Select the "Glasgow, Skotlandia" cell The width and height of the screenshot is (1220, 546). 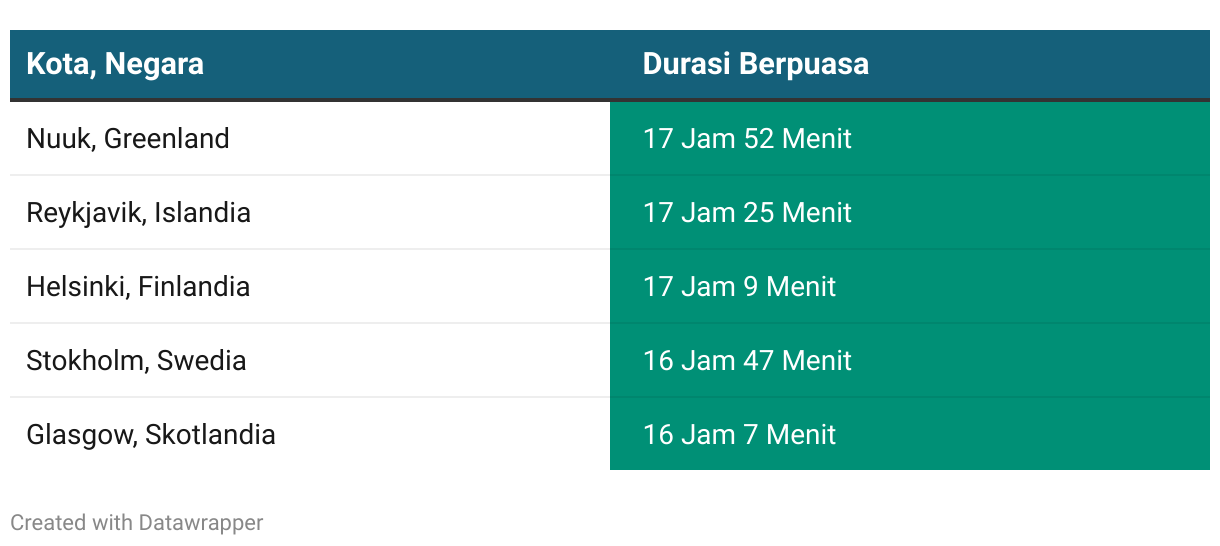pyautogui.click(x=310, y=434)
